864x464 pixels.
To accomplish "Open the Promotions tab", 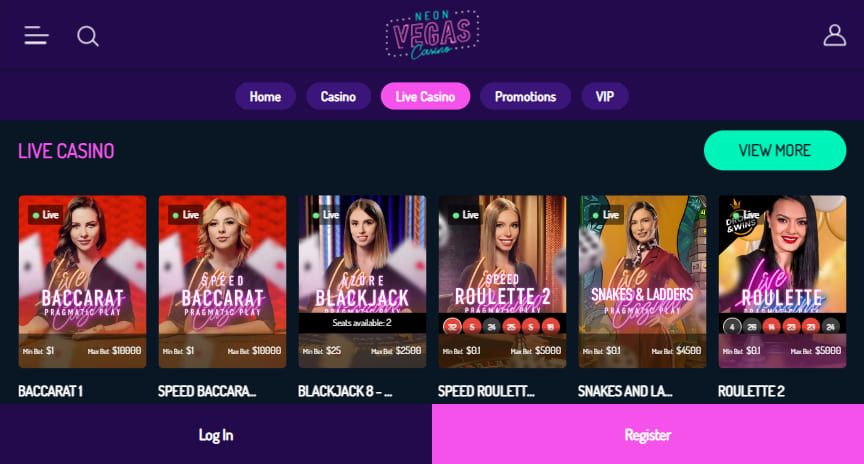I will tap(525, 96).
